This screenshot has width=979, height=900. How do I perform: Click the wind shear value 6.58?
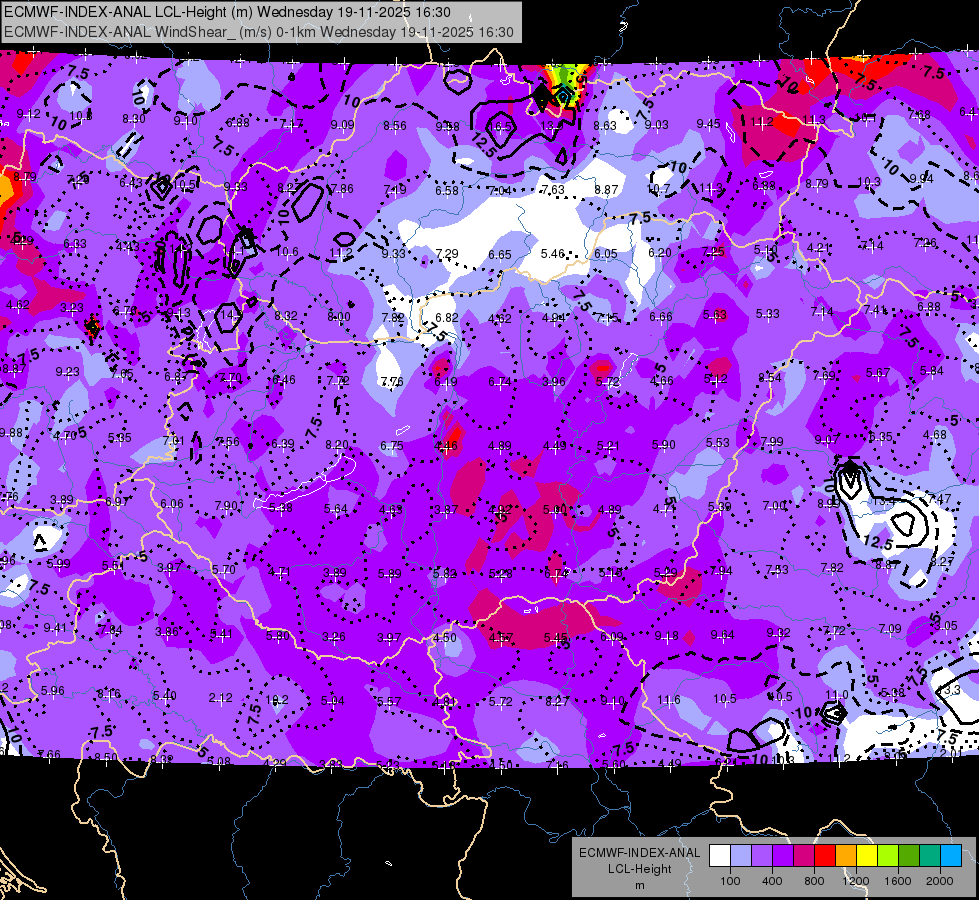click(447, 190)
